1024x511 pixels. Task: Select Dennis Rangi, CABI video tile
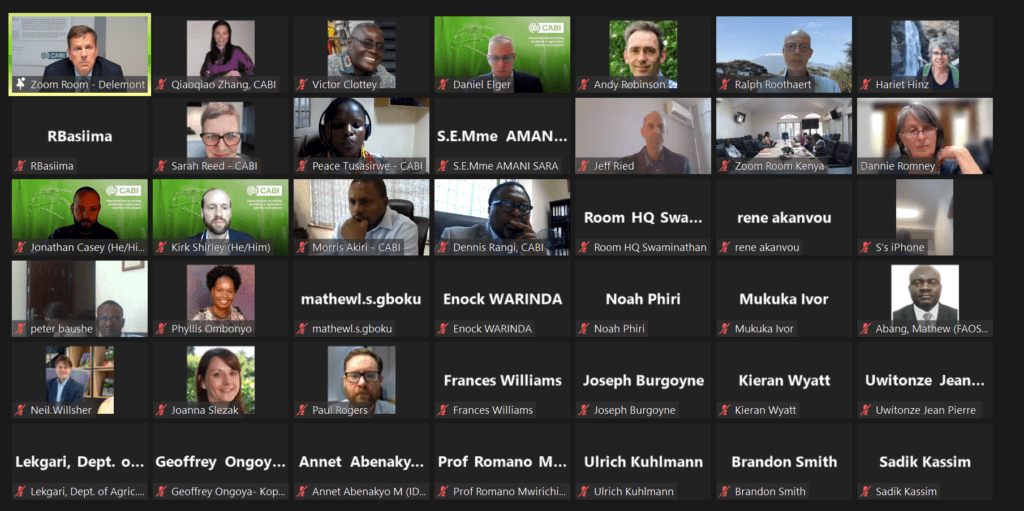[x=502, y=218]
